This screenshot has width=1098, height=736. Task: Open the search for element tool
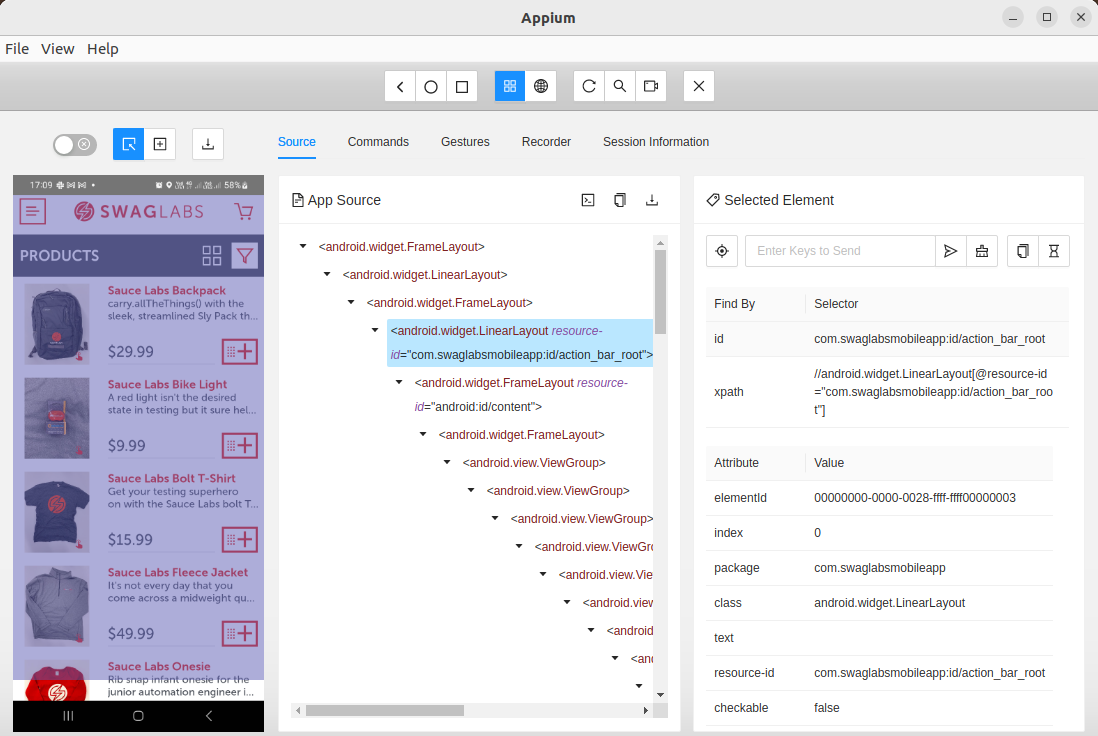620,87
